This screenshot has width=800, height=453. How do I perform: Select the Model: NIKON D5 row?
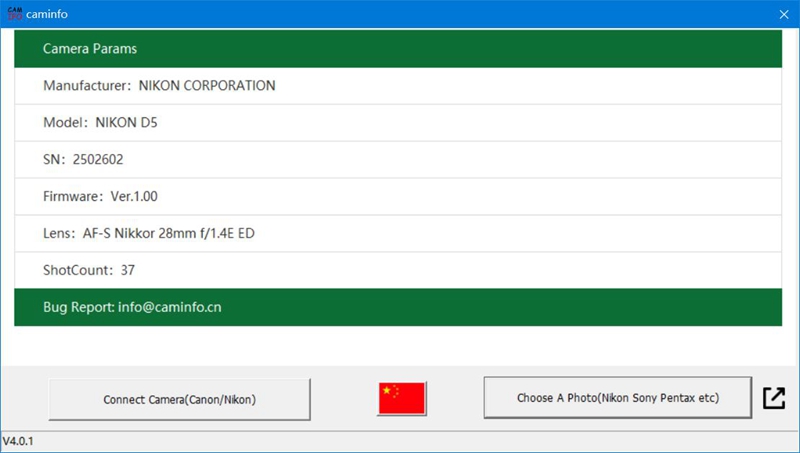[x=398, y=123]
